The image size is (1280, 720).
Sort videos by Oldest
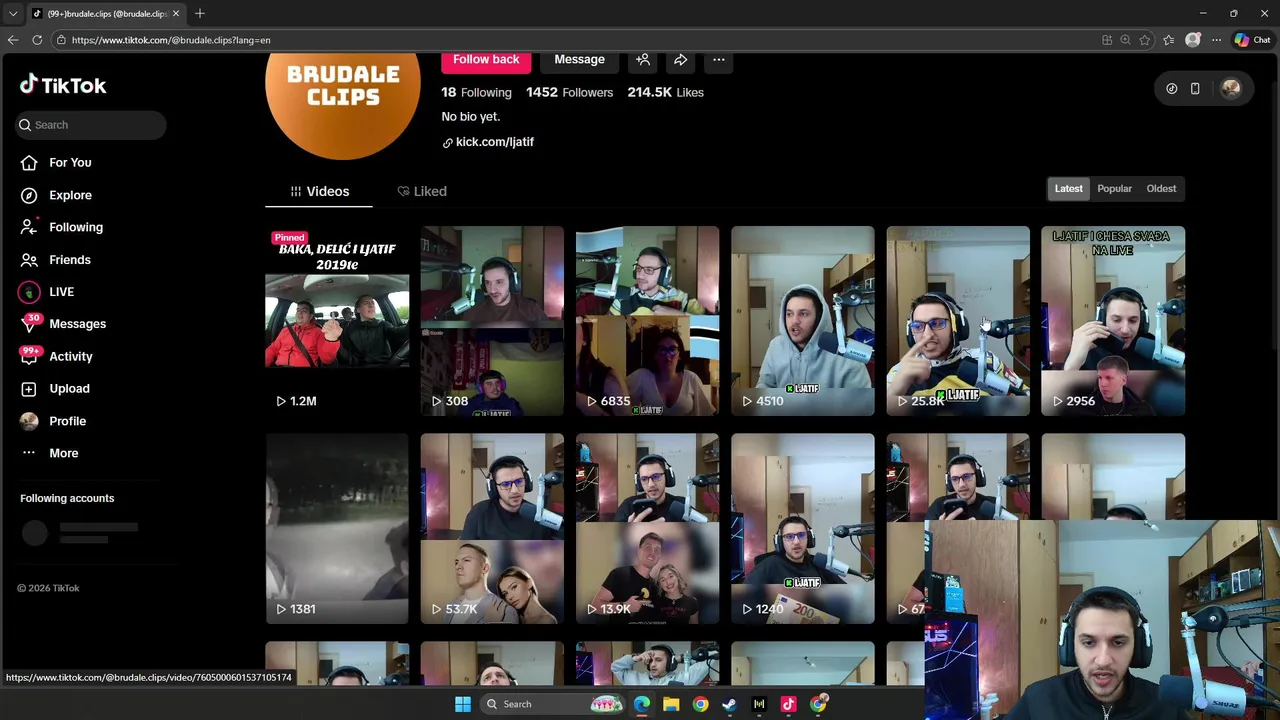coord(1161,188)
